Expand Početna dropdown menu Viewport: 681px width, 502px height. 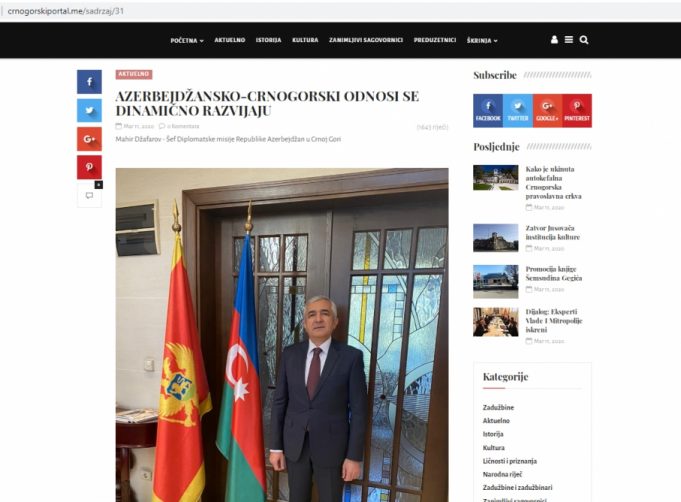[187, 40]
